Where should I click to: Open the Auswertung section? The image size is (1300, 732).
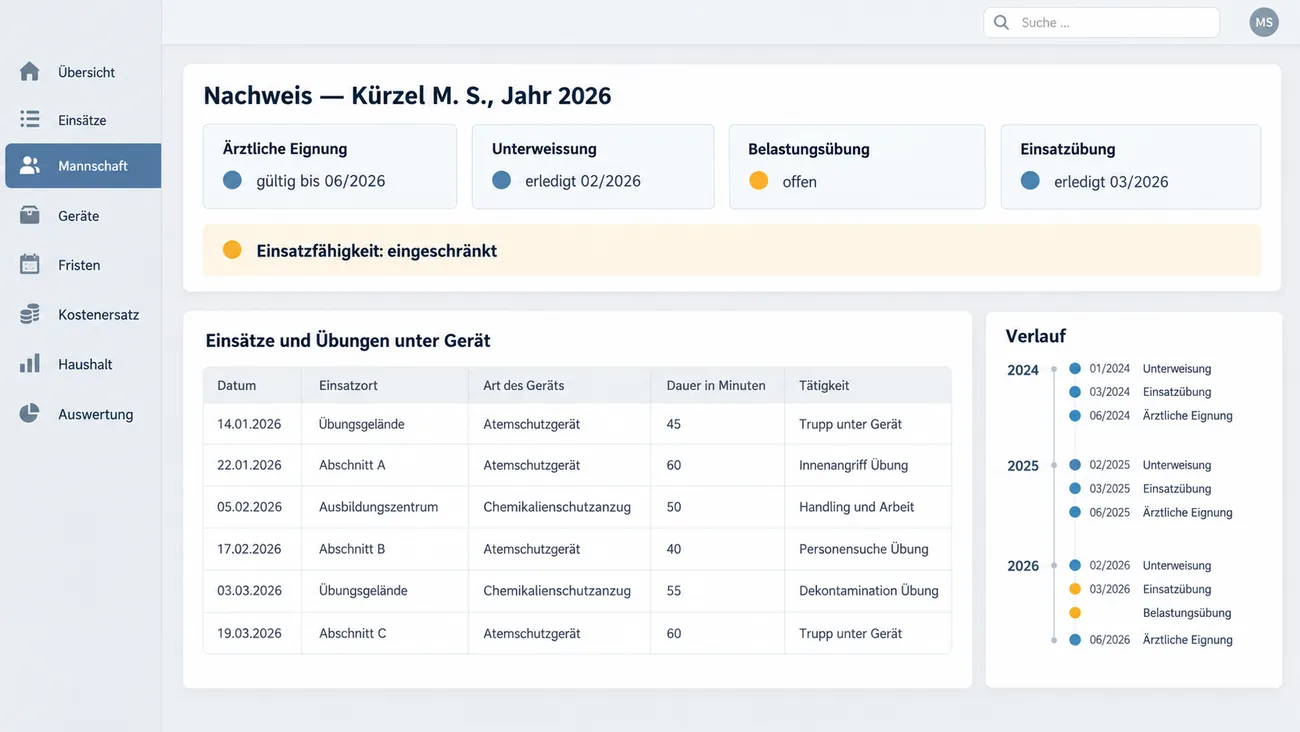coord(82,414)
